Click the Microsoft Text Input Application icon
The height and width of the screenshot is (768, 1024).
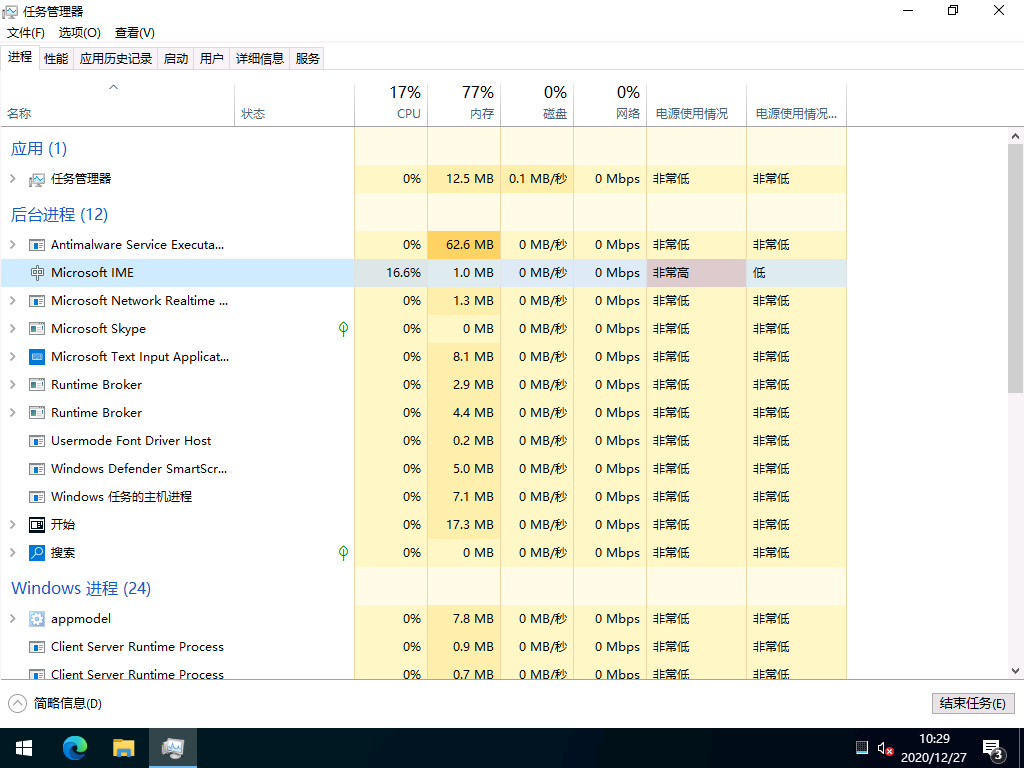click(x=37, y=357)
